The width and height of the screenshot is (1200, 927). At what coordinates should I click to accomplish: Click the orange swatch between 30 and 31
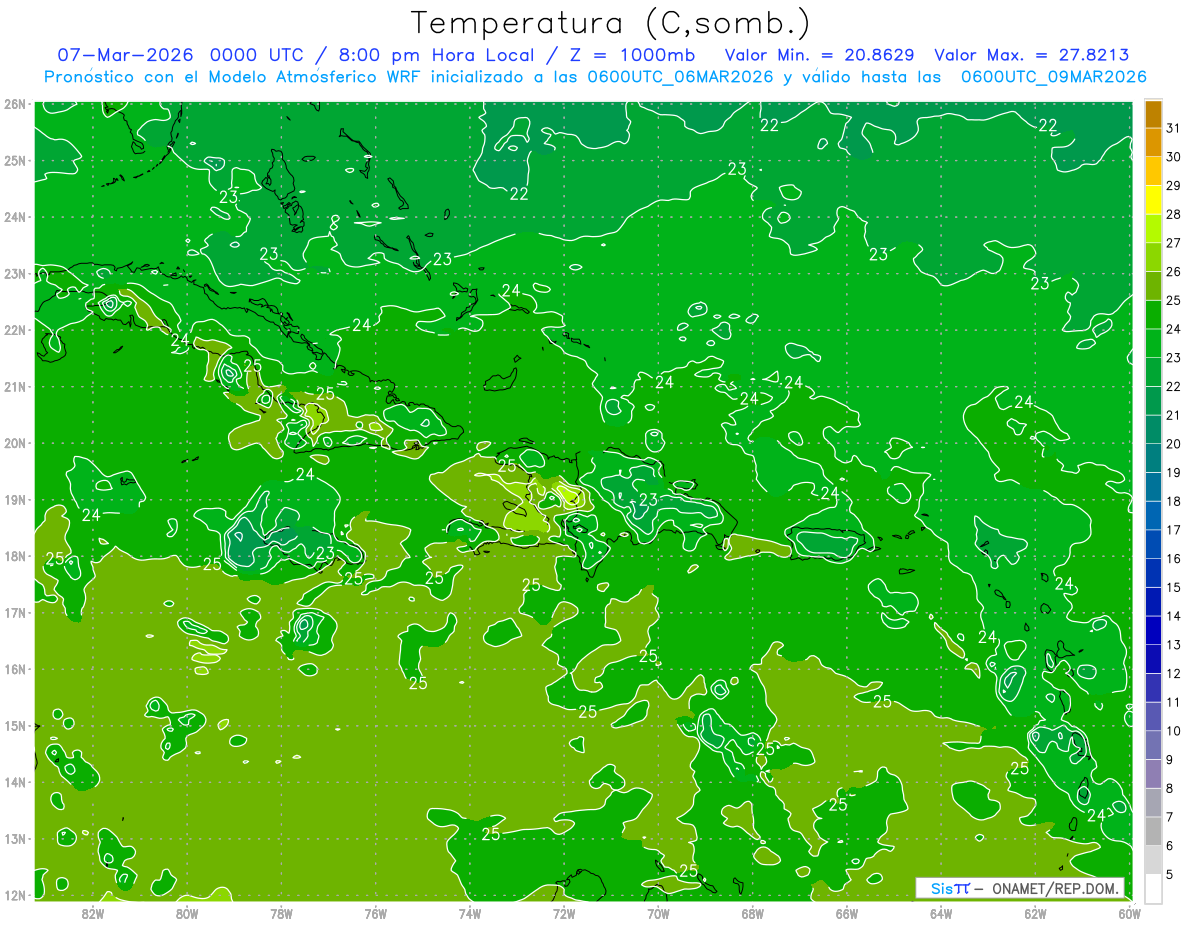(1153, 143)
